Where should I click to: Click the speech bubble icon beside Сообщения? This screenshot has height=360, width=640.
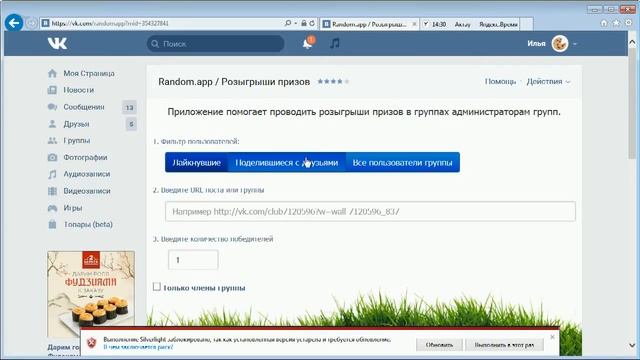click(x=52, y=107)
